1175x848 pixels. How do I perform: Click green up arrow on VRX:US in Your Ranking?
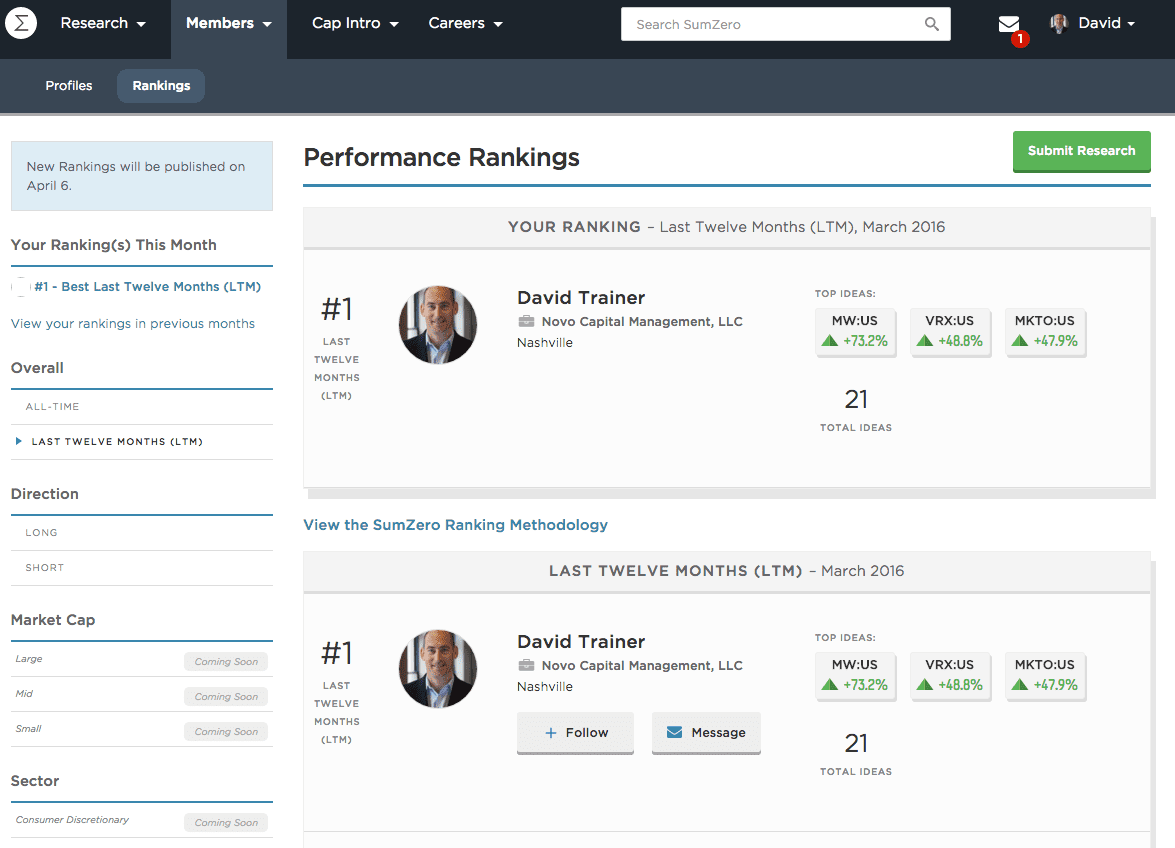[x=925, y=341]
